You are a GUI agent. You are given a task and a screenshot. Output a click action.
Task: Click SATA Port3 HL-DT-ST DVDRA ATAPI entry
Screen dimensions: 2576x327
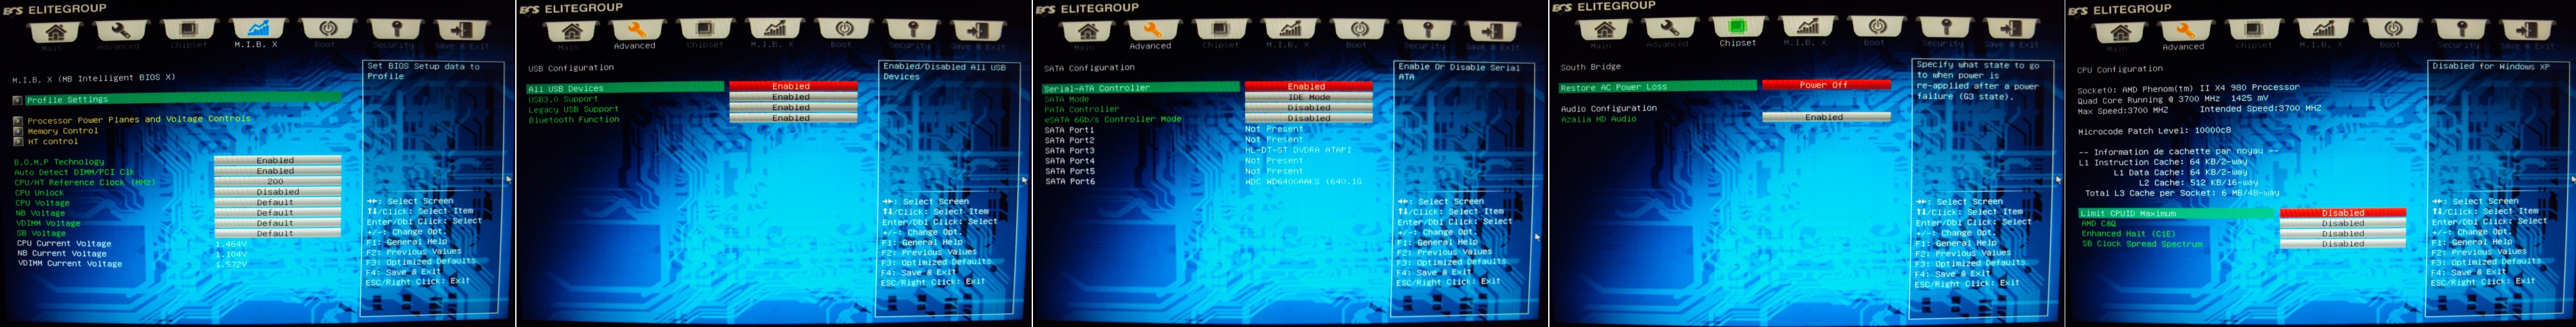1298,150
